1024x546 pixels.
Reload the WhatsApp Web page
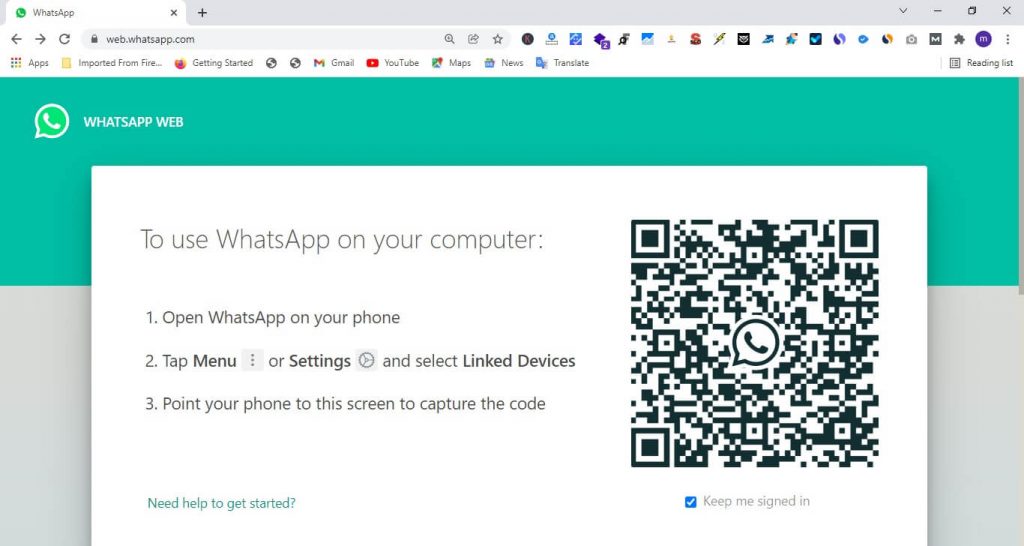(x=64, y=39)
